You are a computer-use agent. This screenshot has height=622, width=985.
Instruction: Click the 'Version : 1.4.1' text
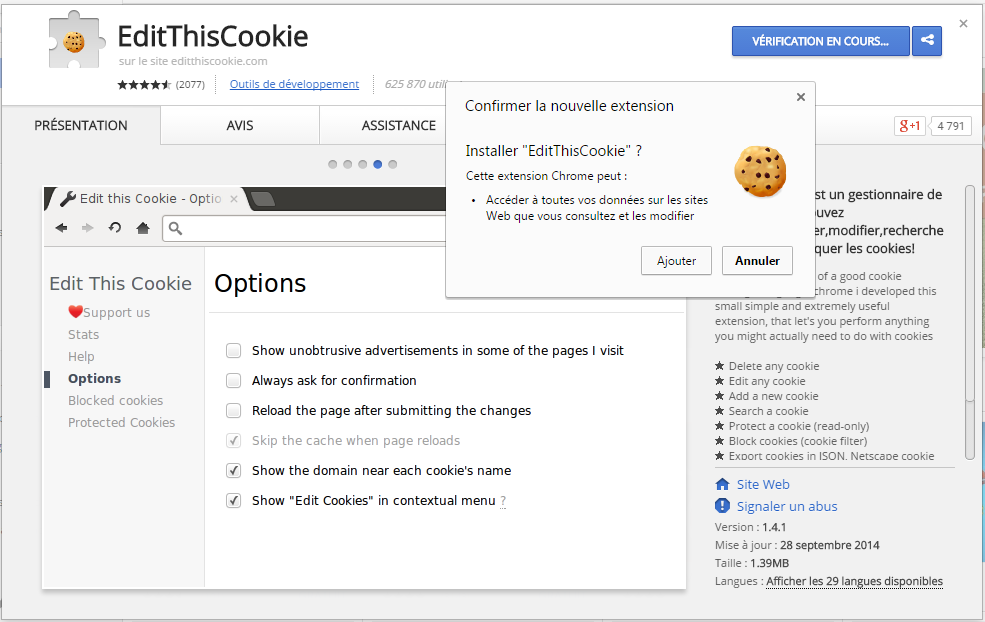click(750, 527)
